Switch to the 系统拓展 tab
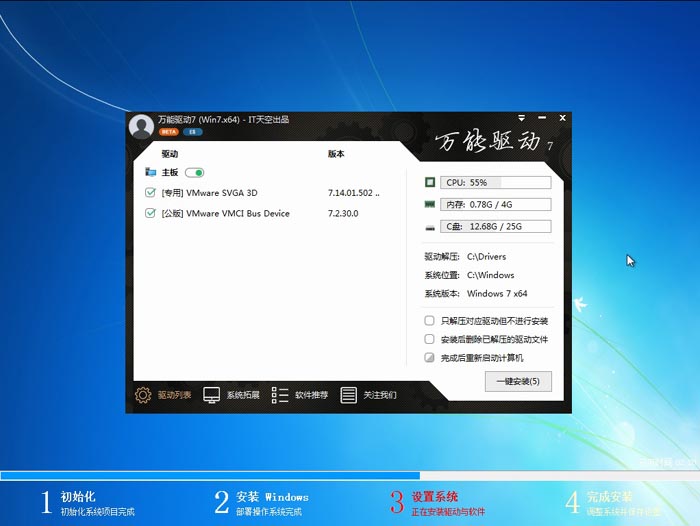 232,395
